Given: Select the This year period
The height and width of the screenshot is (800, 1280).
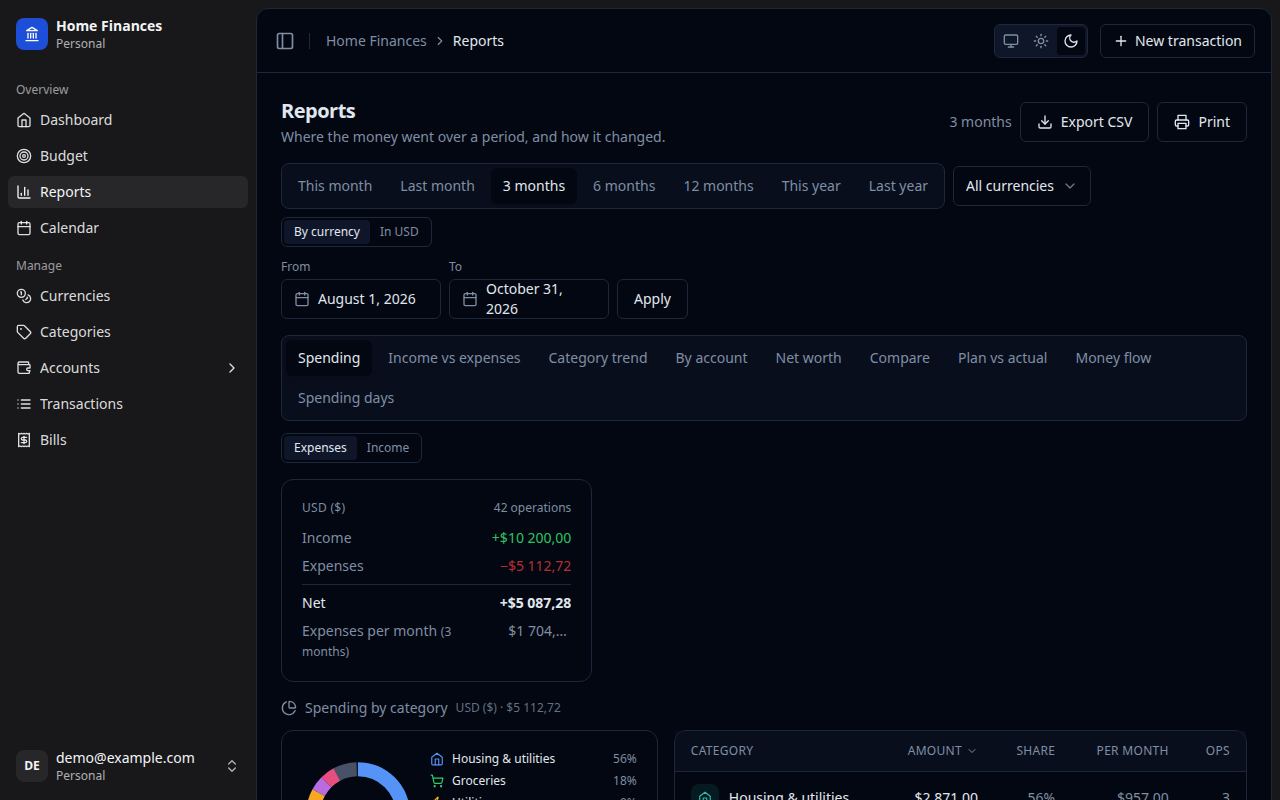Looking at the screenshot, I should pos(811,186).
